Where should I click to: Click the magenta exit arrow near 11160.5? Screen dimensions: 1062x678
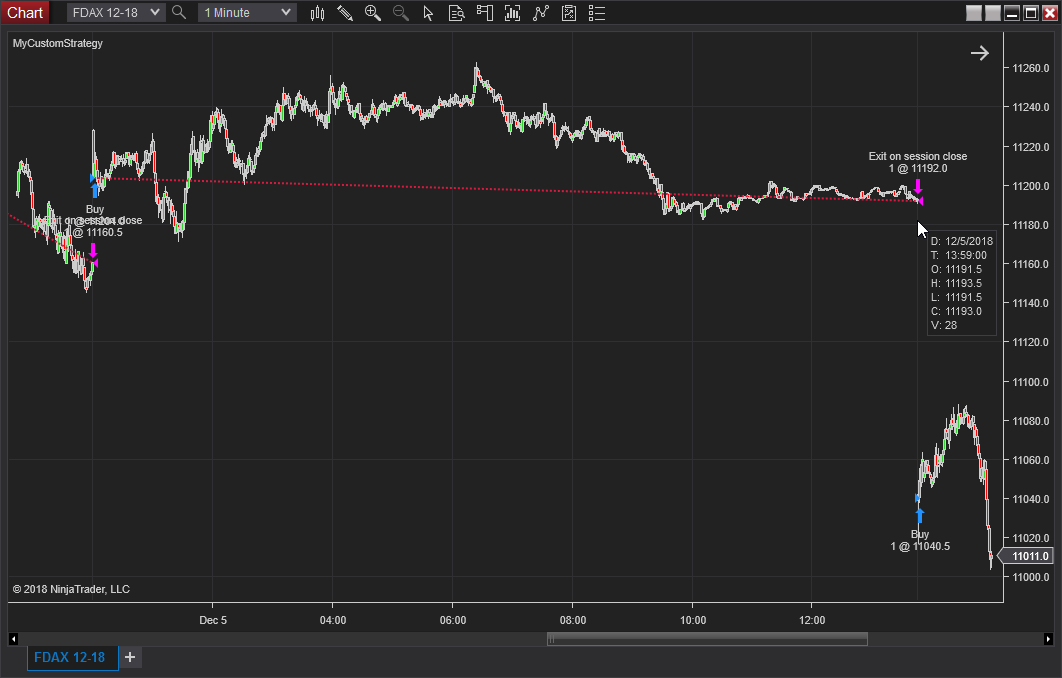[x=93, y=251]
